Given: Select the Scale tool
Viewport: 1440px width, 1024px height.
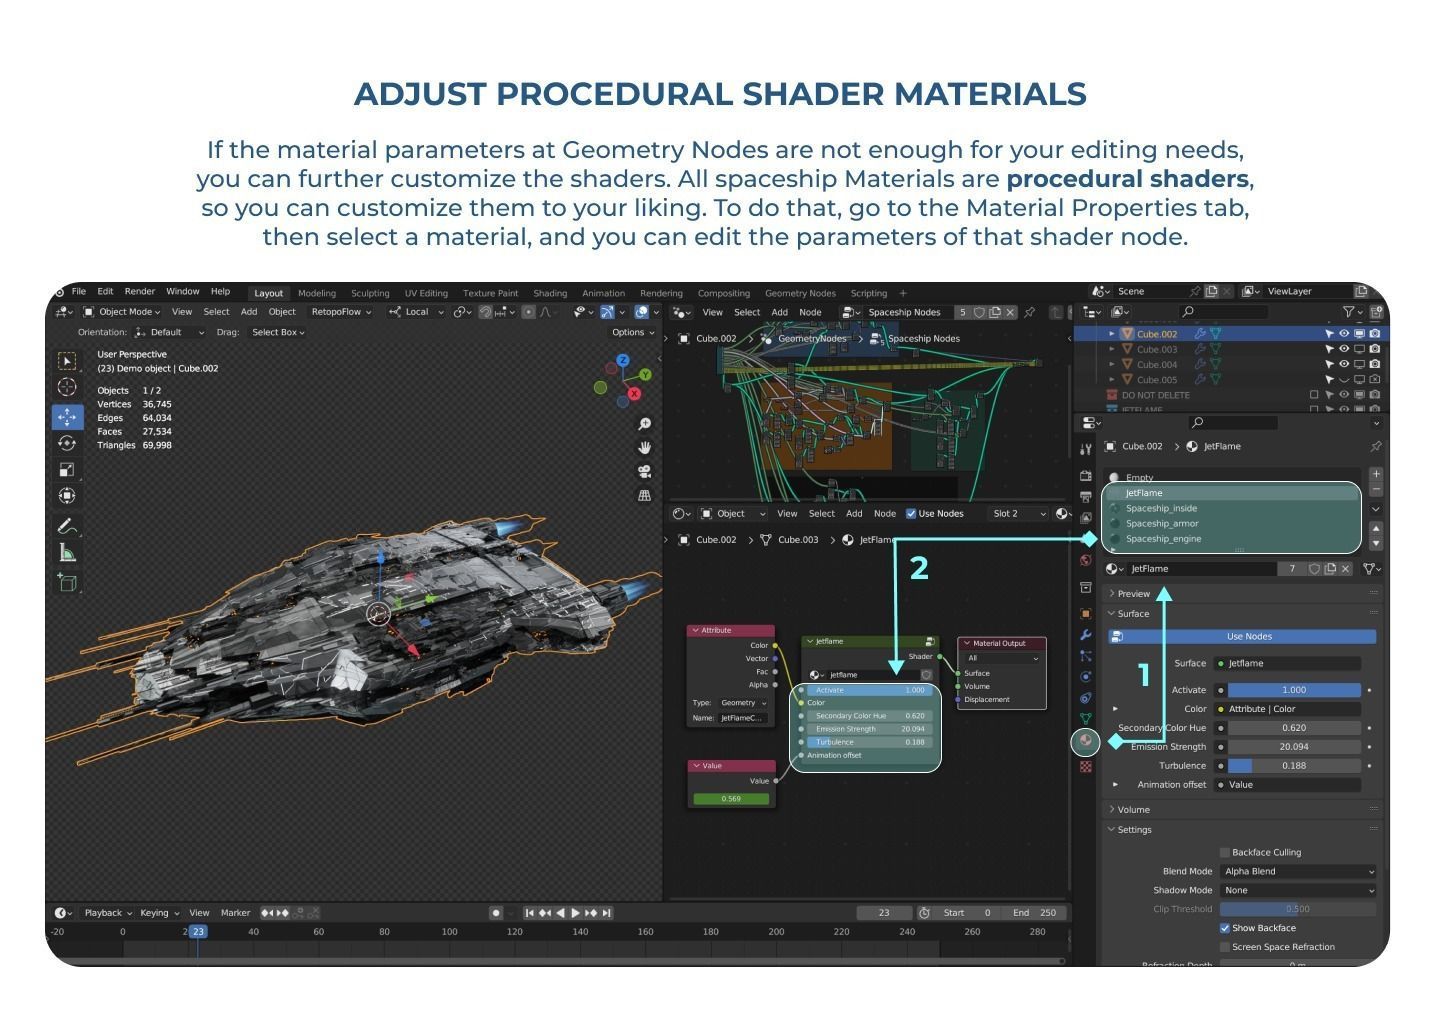Looking at the screenshot, I should [67, 469].
